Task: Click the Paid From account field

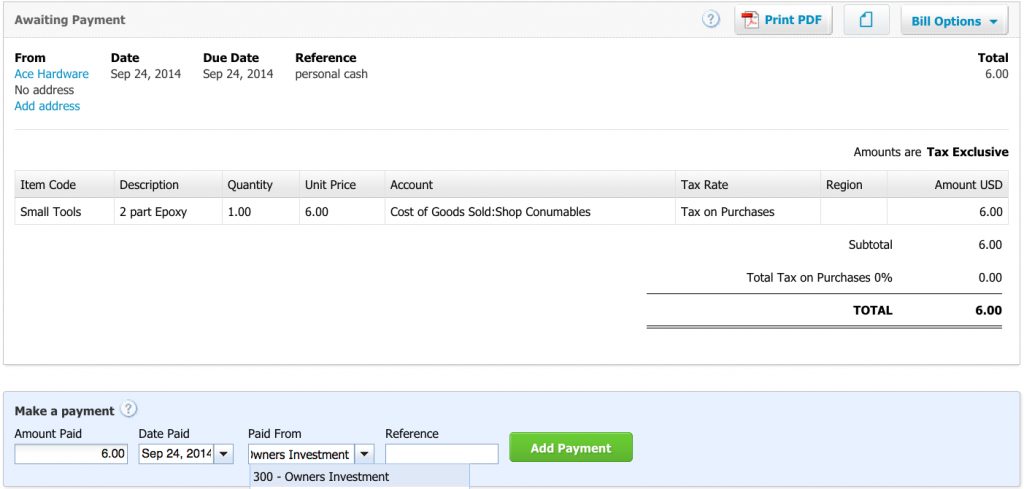Action: pos(301,454)
